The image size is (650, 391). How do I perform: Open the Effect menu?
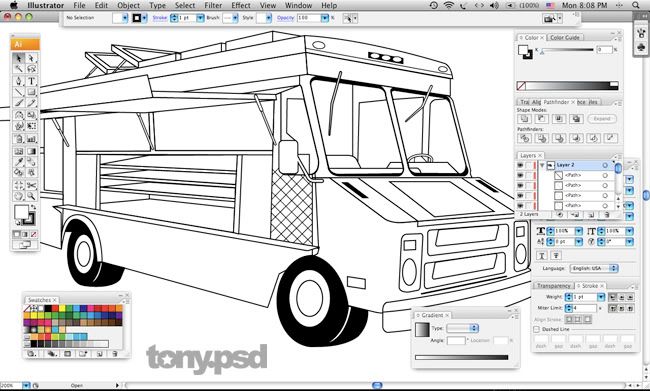(x=241, y=5)
